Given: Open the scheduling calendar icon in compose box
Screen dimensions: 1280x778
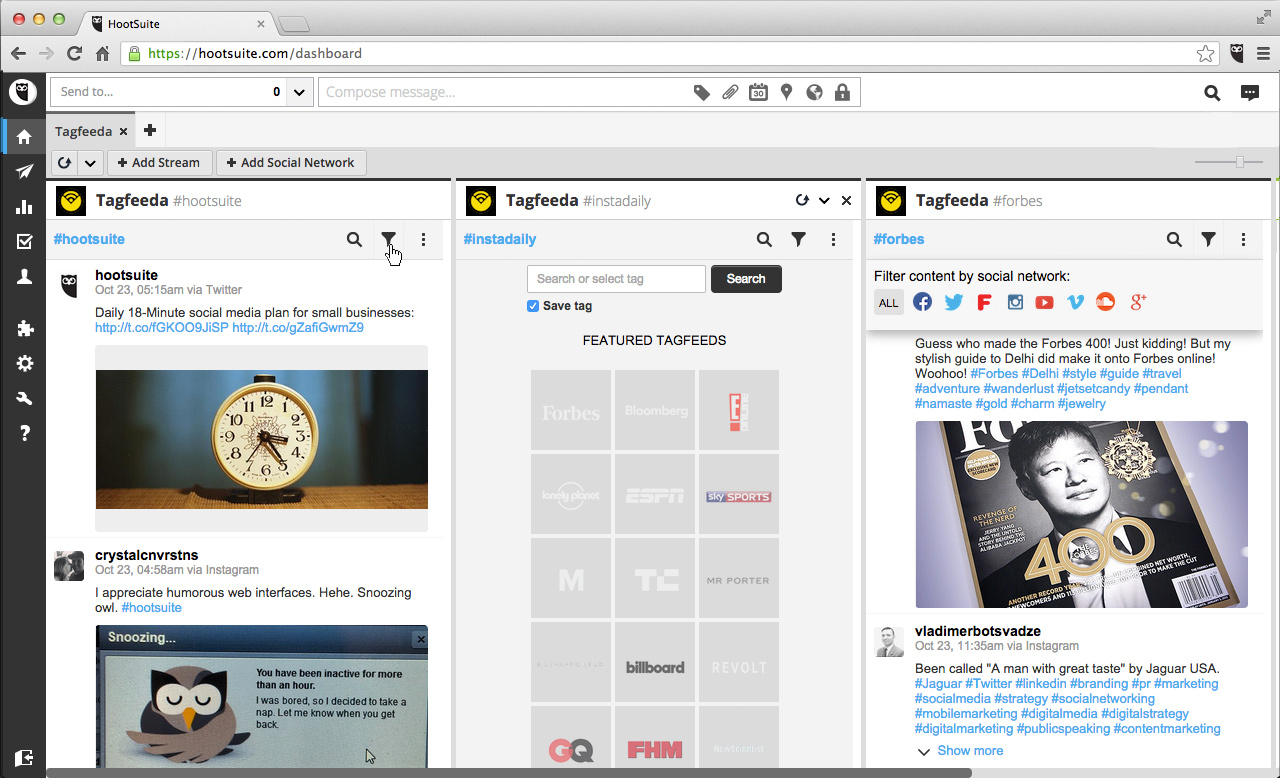Looking at the screenshot, I should tap(758, 92).
